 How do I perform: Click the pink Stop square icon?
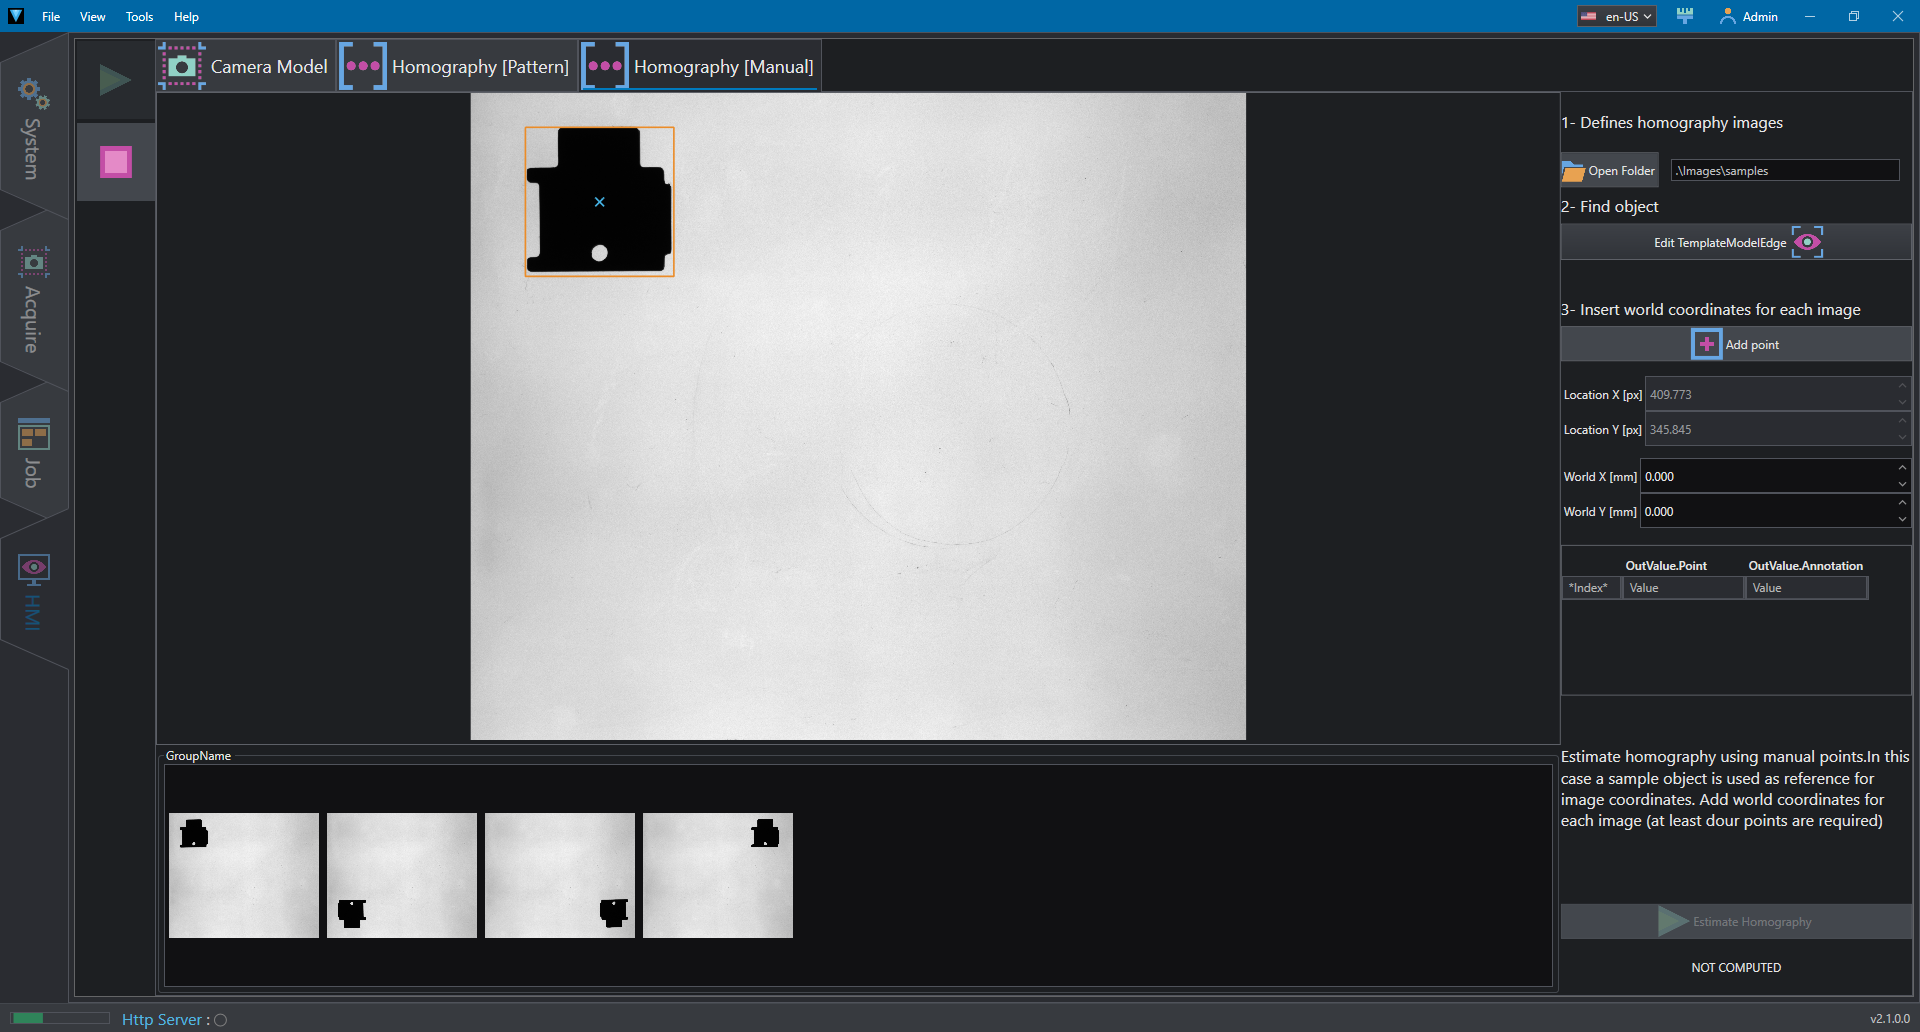116,162
